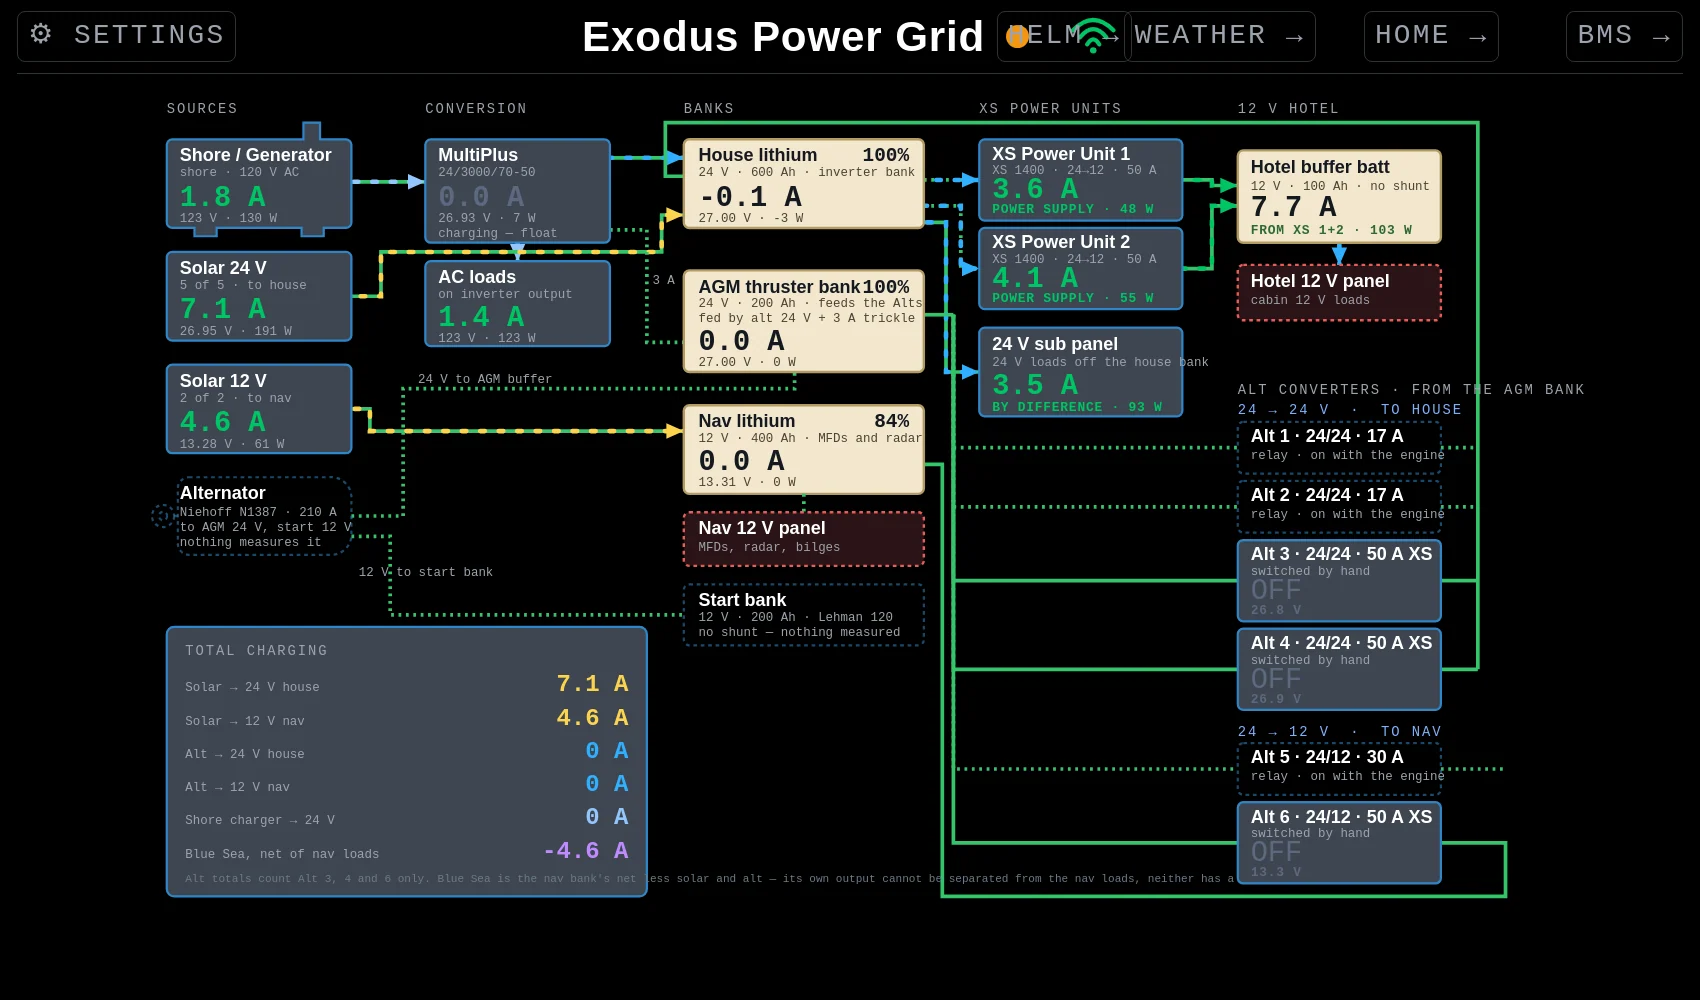This screenshot has height=1000, width=1700.
Task: Open the Hotel buffer batt card
Action: [x=1339, y=197]
